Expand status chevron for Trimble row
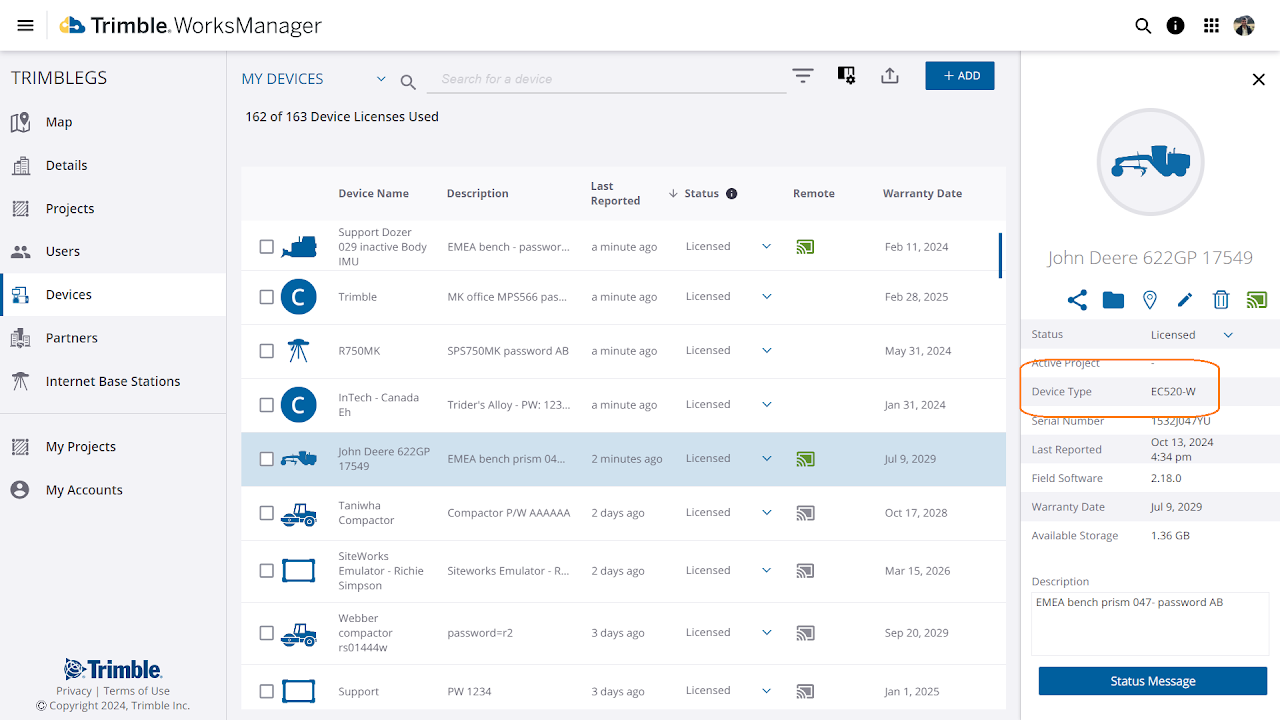The width and height of the screenshot is (1280, 720). [x=767, y=297]
